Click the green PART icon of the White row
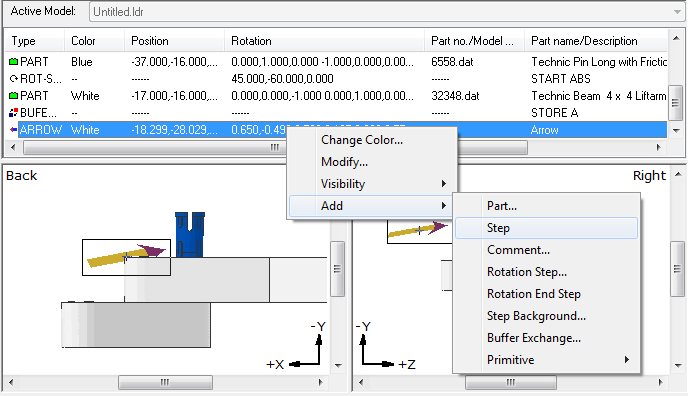688x396 pixels. pyautogui.click(x=14, y=96)
